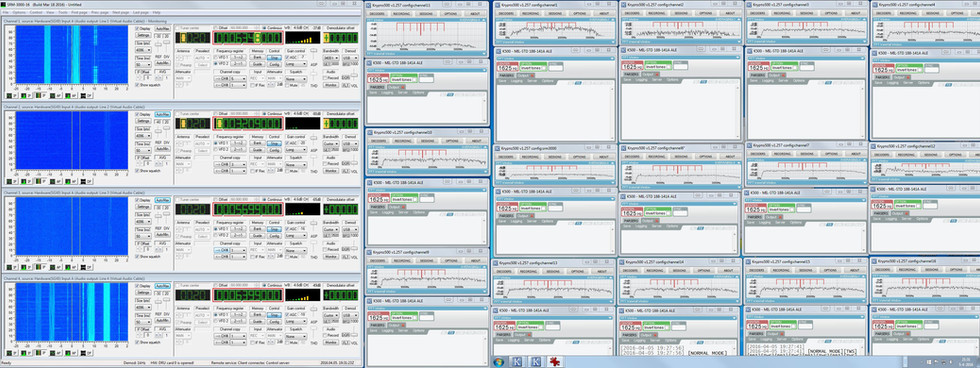Screen dimensions: 980x368
Task: Toggle AGC checkbox in Channel 1 gain control
Action: click(288, 57)
